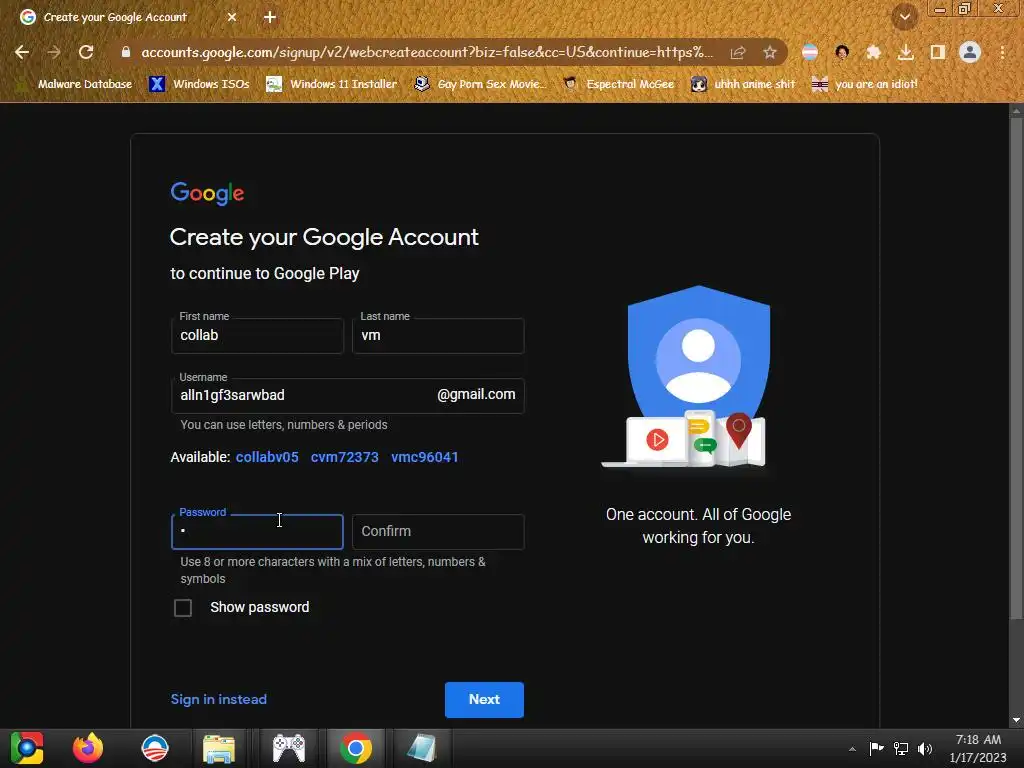Open the Obama-logo taskbar app

tap(155, 748)
